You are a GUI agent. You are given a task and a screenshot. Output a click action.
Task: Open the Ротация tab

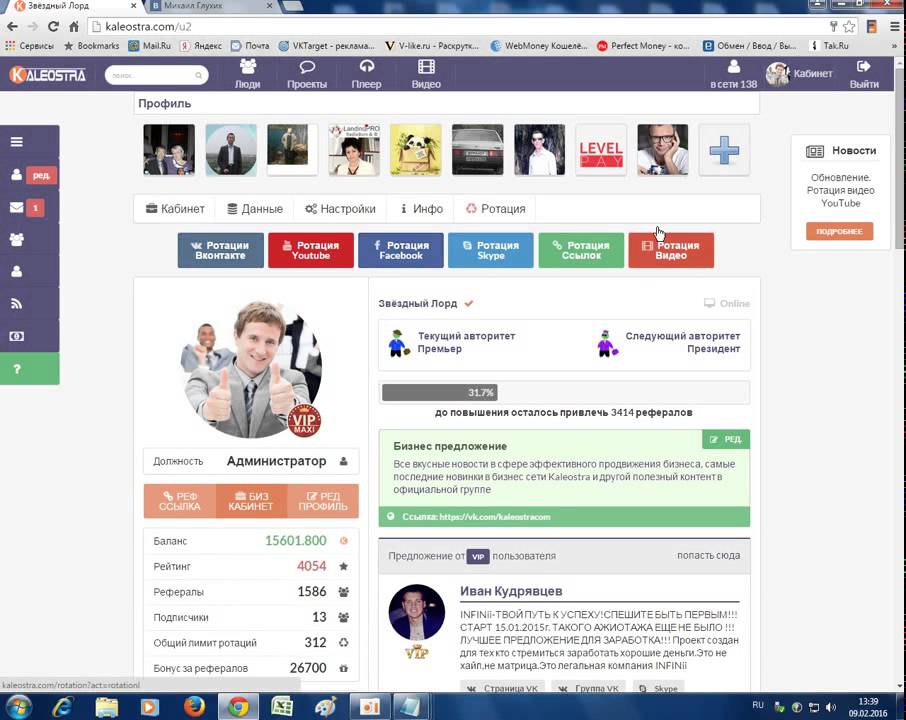click(x=495, y=209)
